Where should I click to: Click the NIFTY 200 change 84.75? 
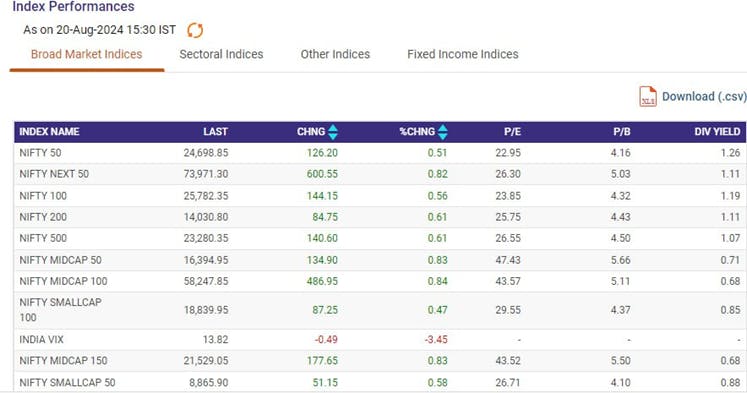pos(325,217)
